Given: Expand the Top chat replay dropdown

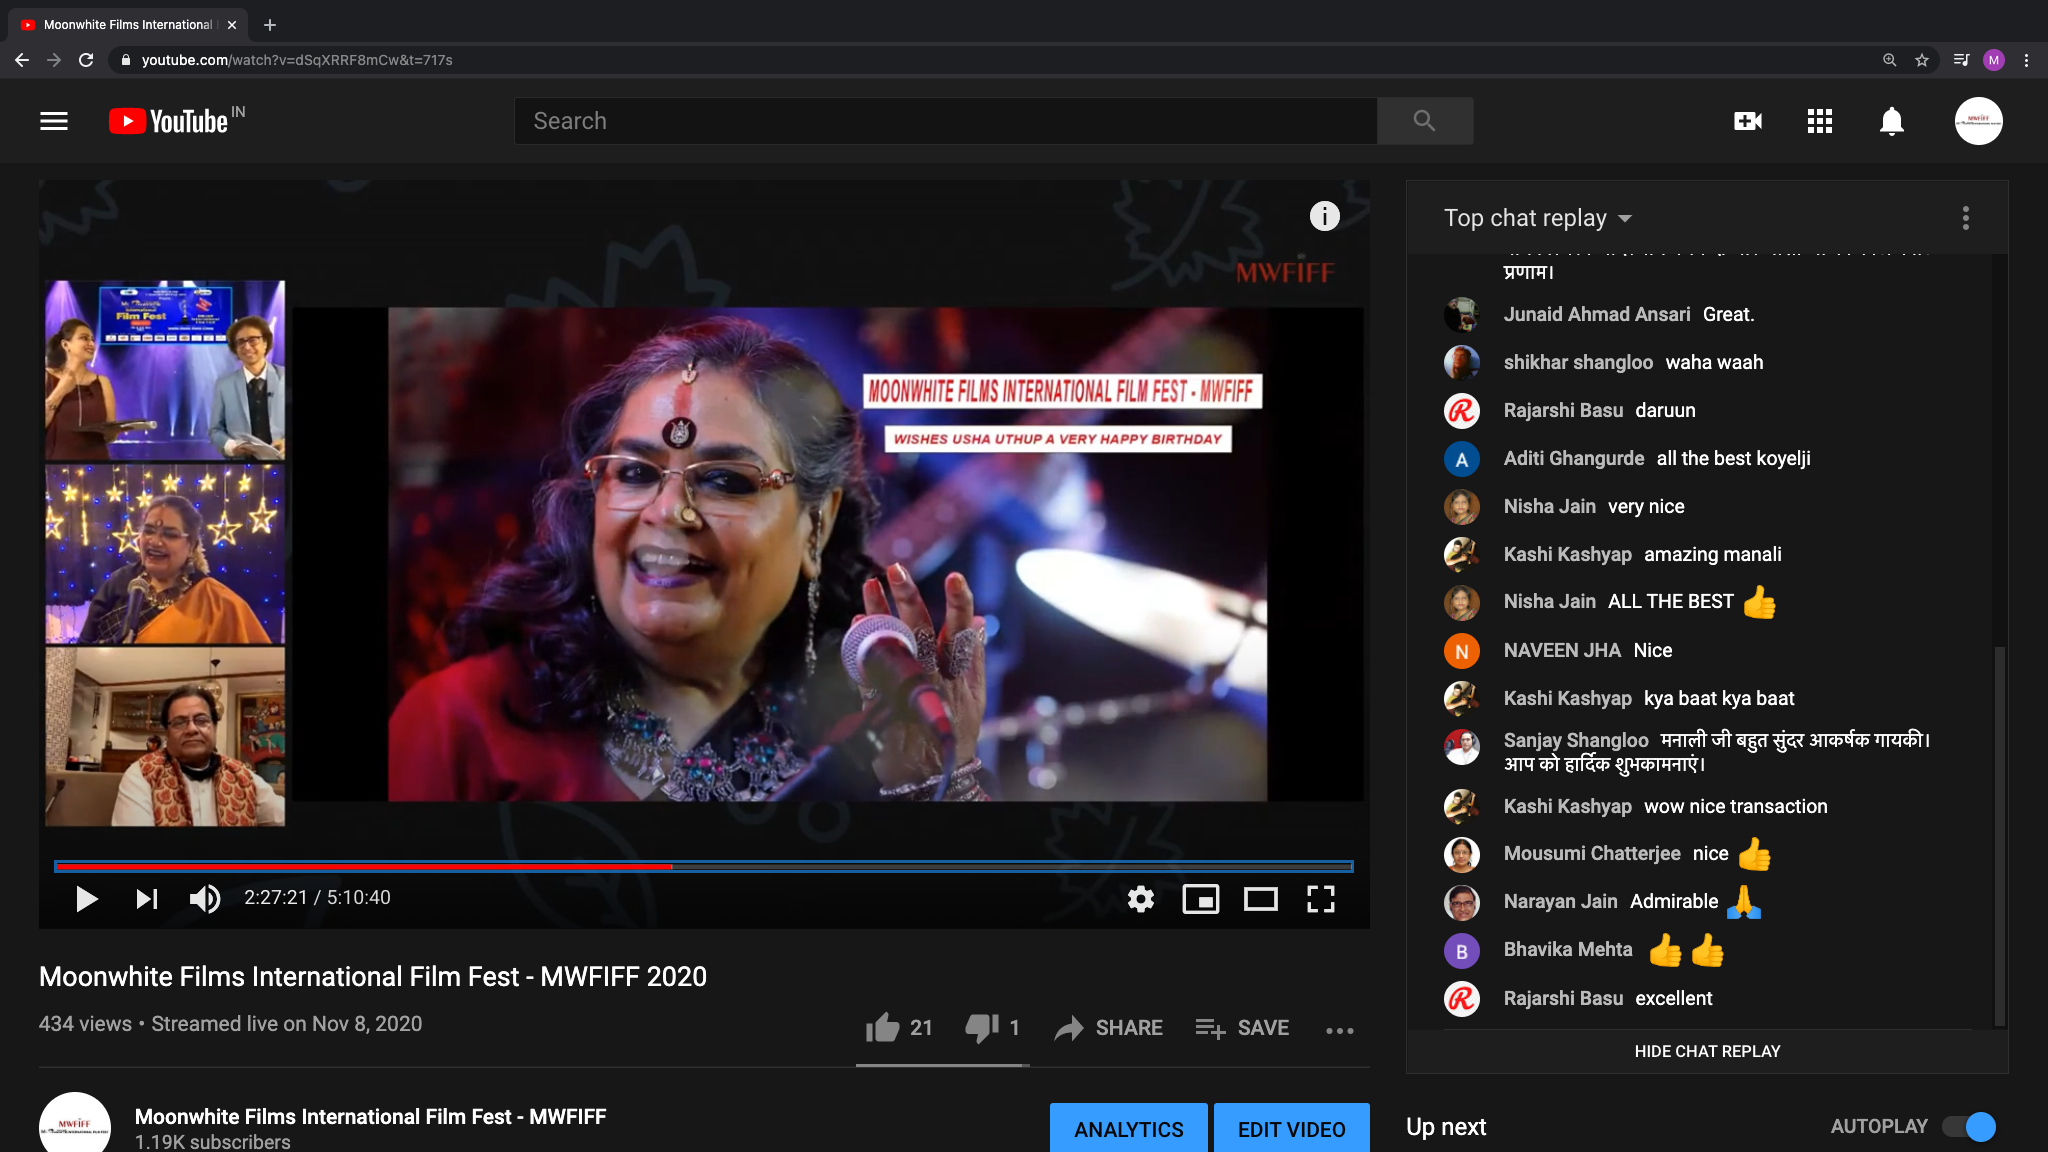Looking at the screenshot, I should [x=1537, y=218].
